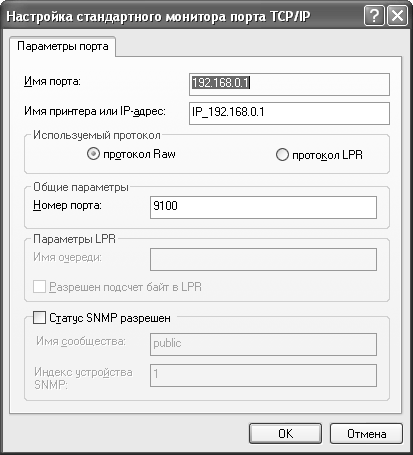
Task: Click the Имя порта input field
Action: coord(289,84)
